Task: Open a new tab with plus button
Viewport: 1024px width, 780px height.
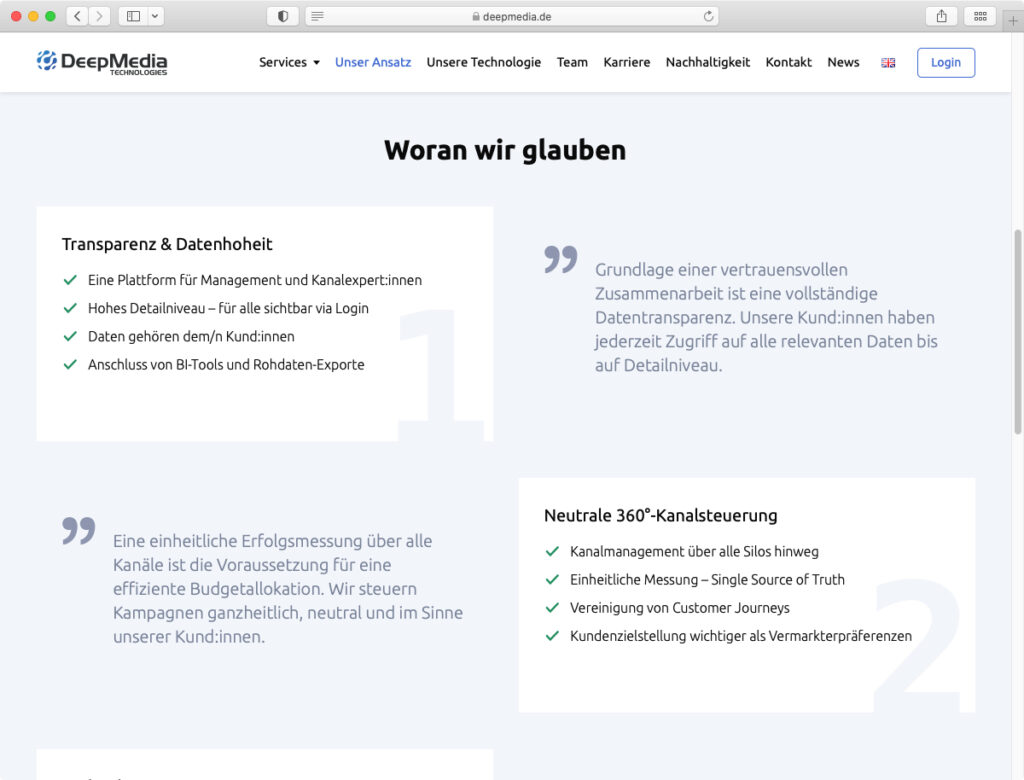Action: [x=1013, y=21]
